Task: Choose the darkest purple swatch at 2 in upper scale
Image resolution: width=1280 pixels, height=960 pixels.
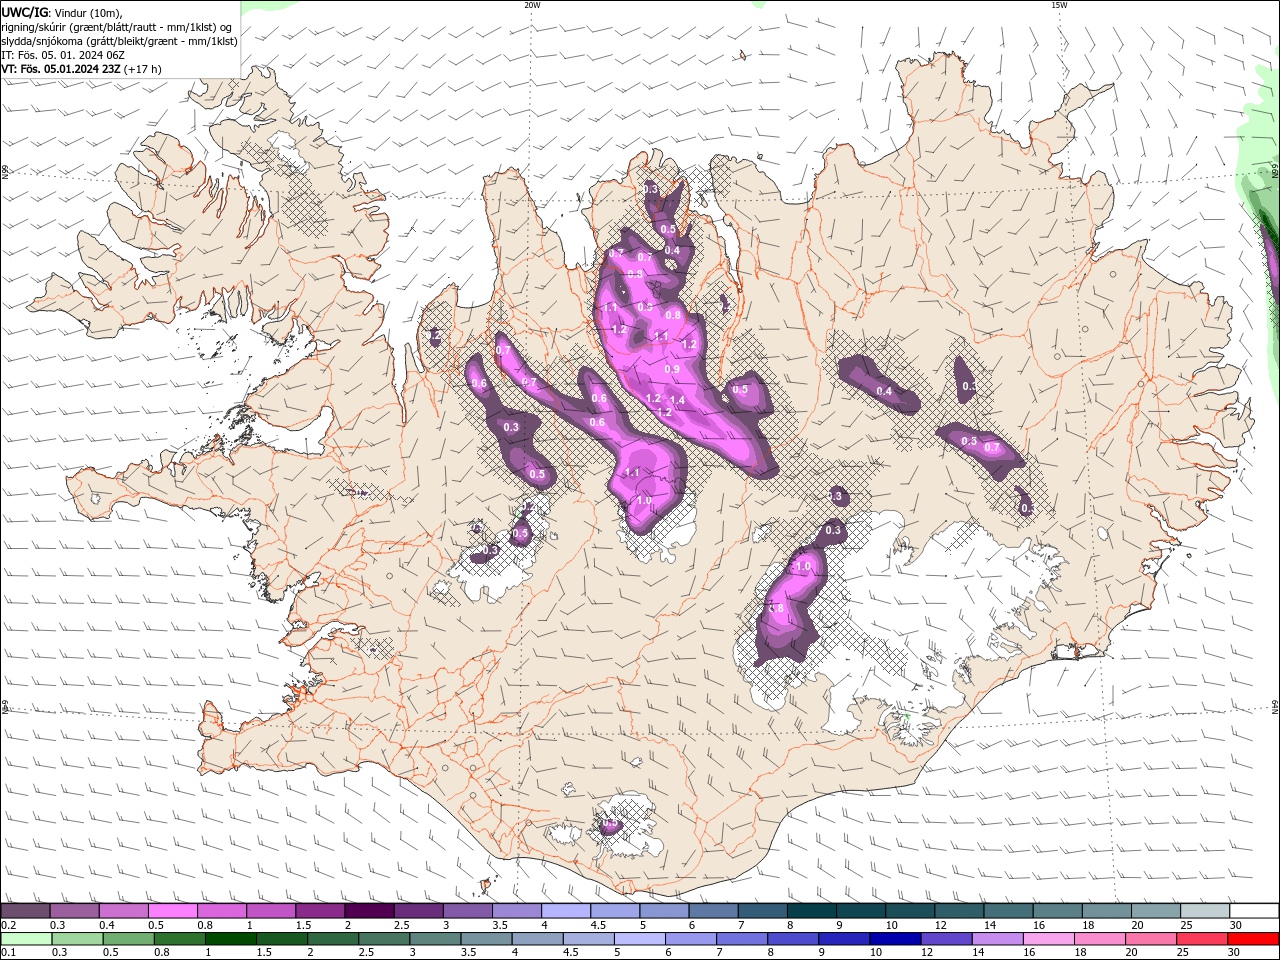Action: (x=369, y=911)
